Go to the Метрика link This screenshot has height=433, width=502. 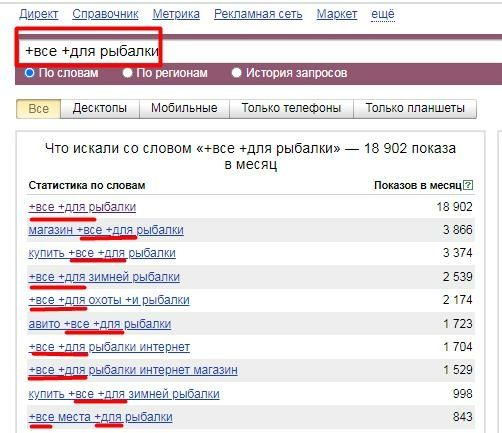176,14
